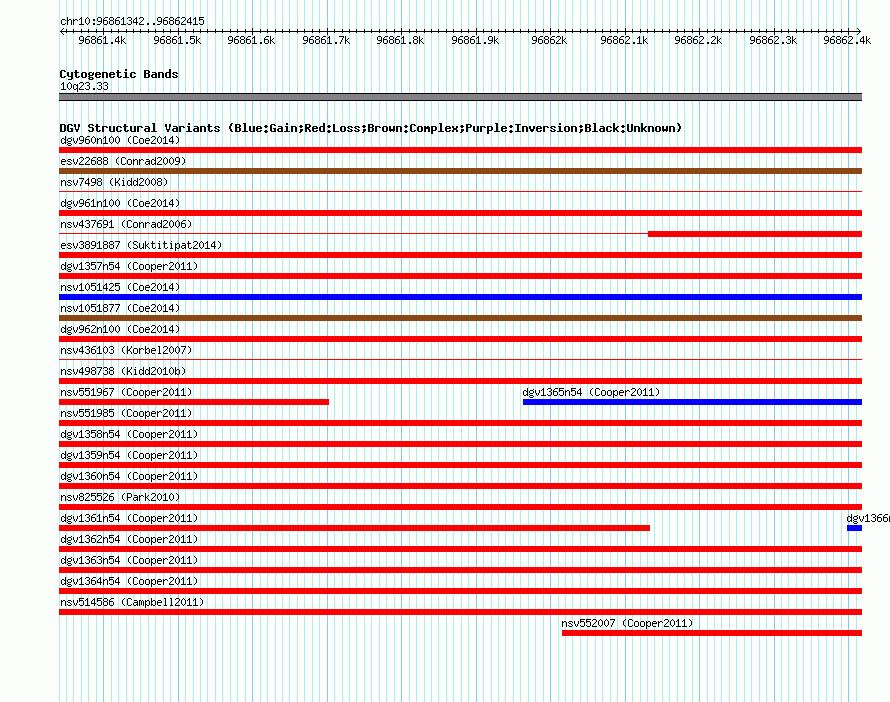Click the brown esv22688 complex variant bar
890x702 pixels.
(460, 171)
